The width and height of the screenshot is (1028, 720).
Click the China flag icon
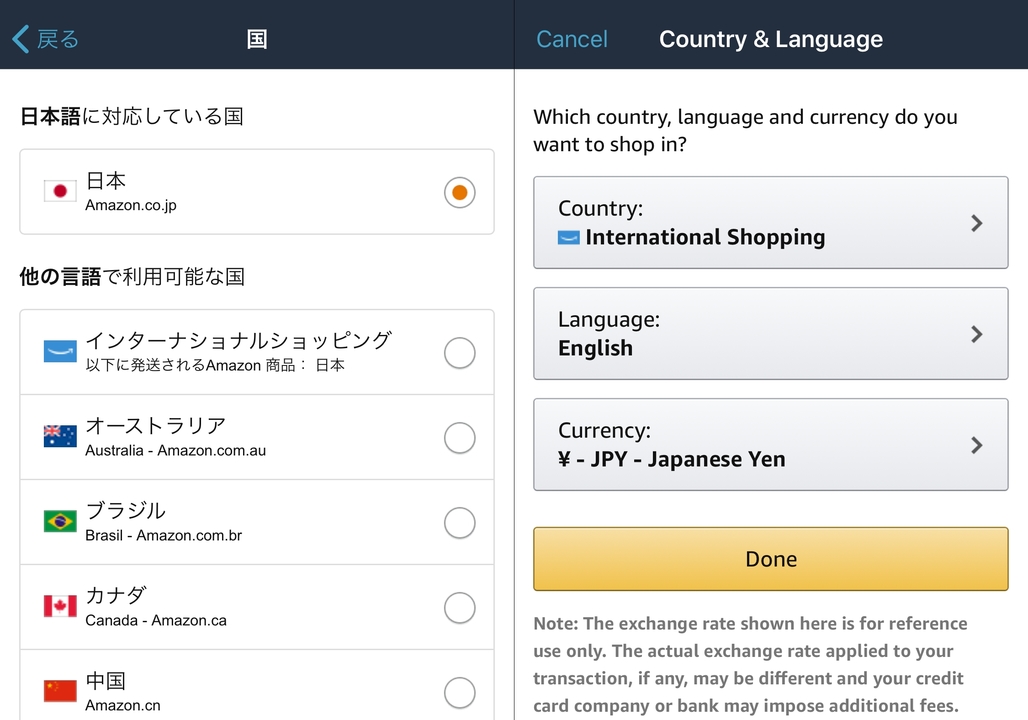pyautogui.click(x=60, y=691)
